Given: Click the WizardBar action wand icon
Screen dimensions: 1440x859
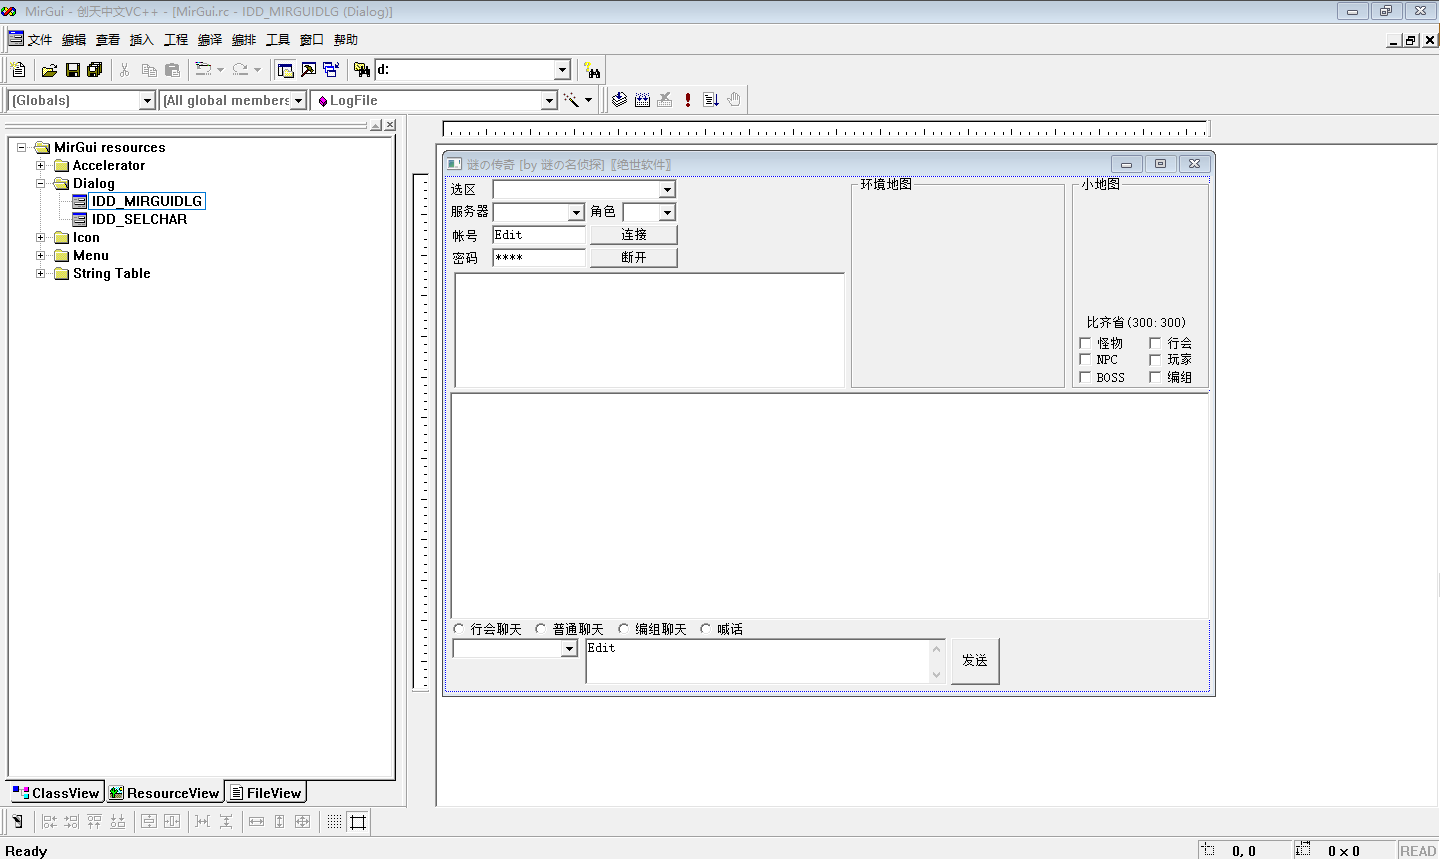Looking at the screenshot, I should pyautogui.click(x=571, y=100).
